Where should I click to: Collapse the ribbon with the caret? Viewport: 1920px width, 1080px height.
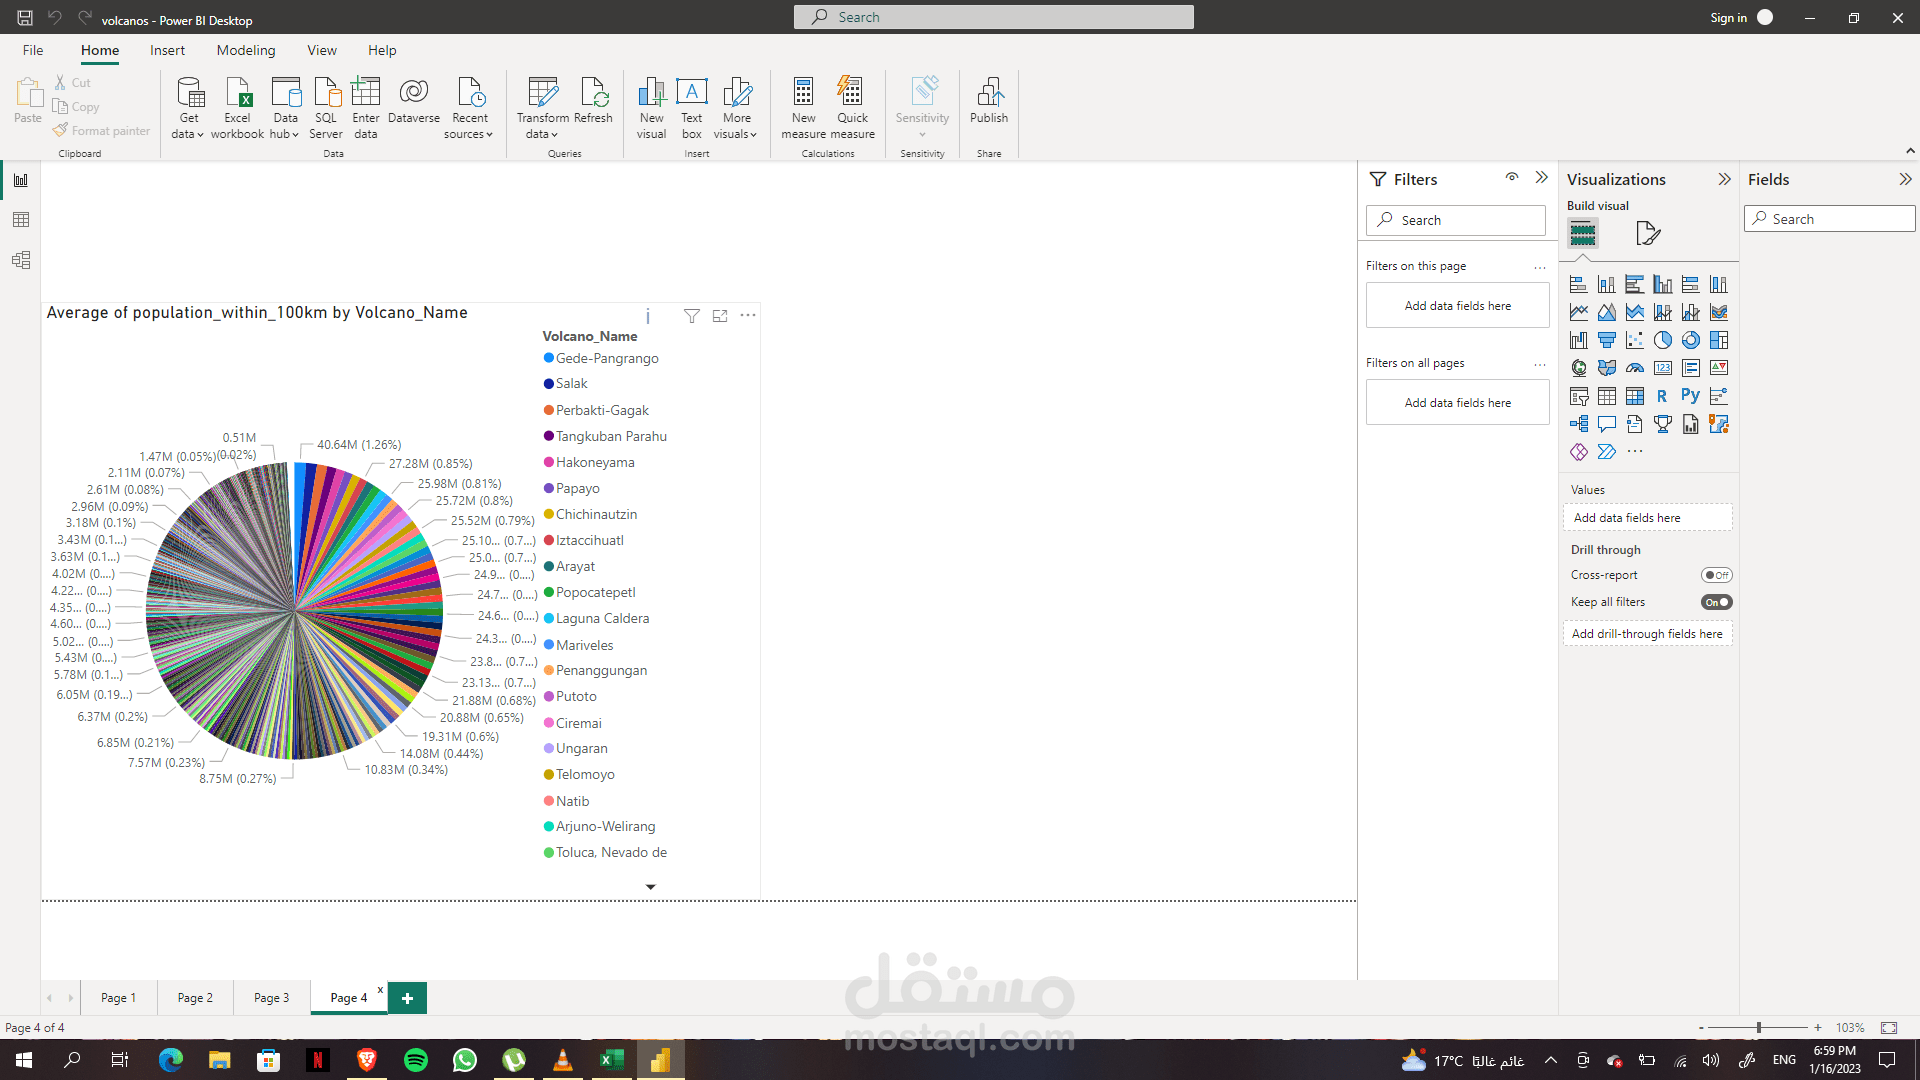(1910, 151)
